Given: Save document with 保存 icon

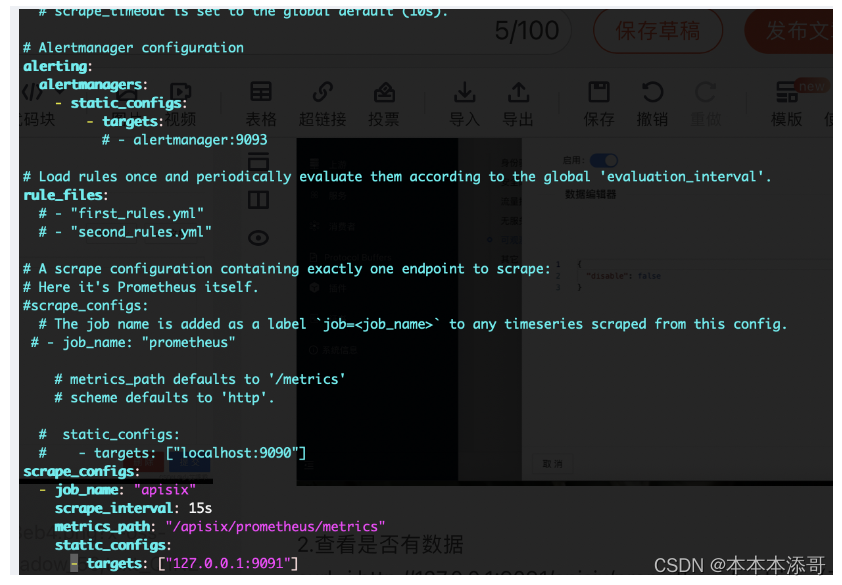Looking at the screenshot, I should [599, 103].
